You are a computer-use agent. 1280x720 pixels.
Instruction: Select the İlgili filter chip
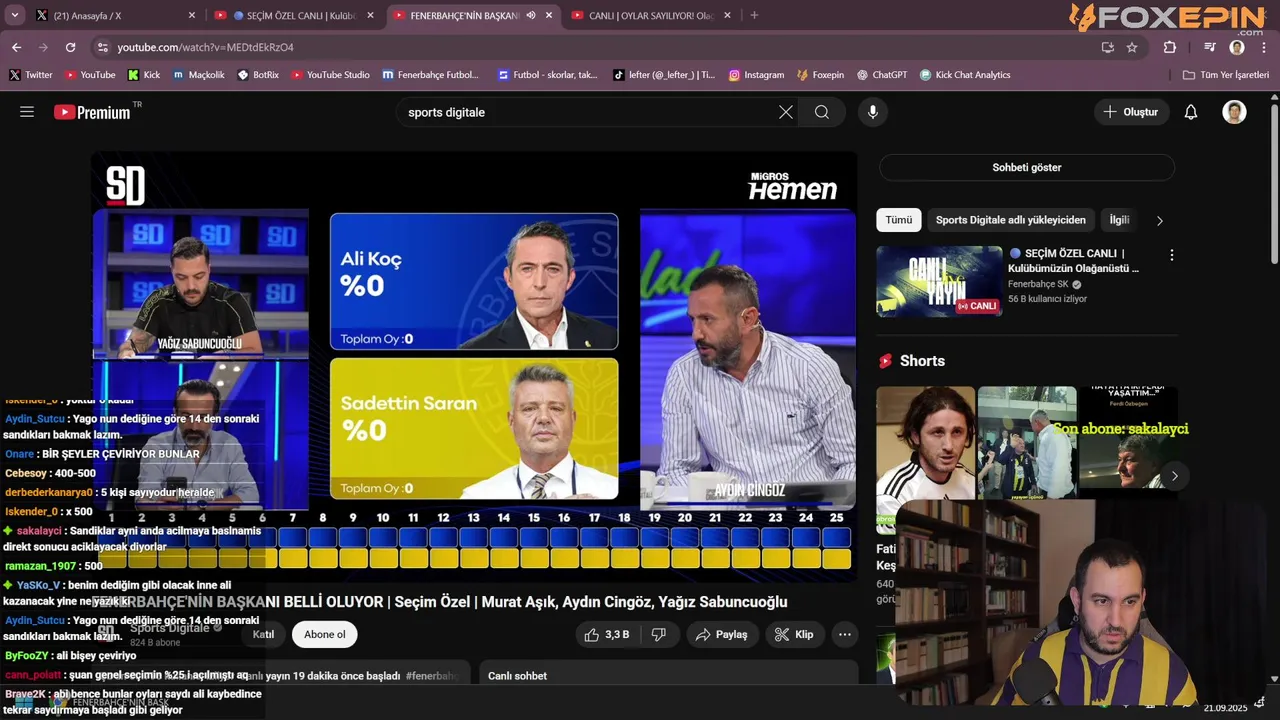1119,220
